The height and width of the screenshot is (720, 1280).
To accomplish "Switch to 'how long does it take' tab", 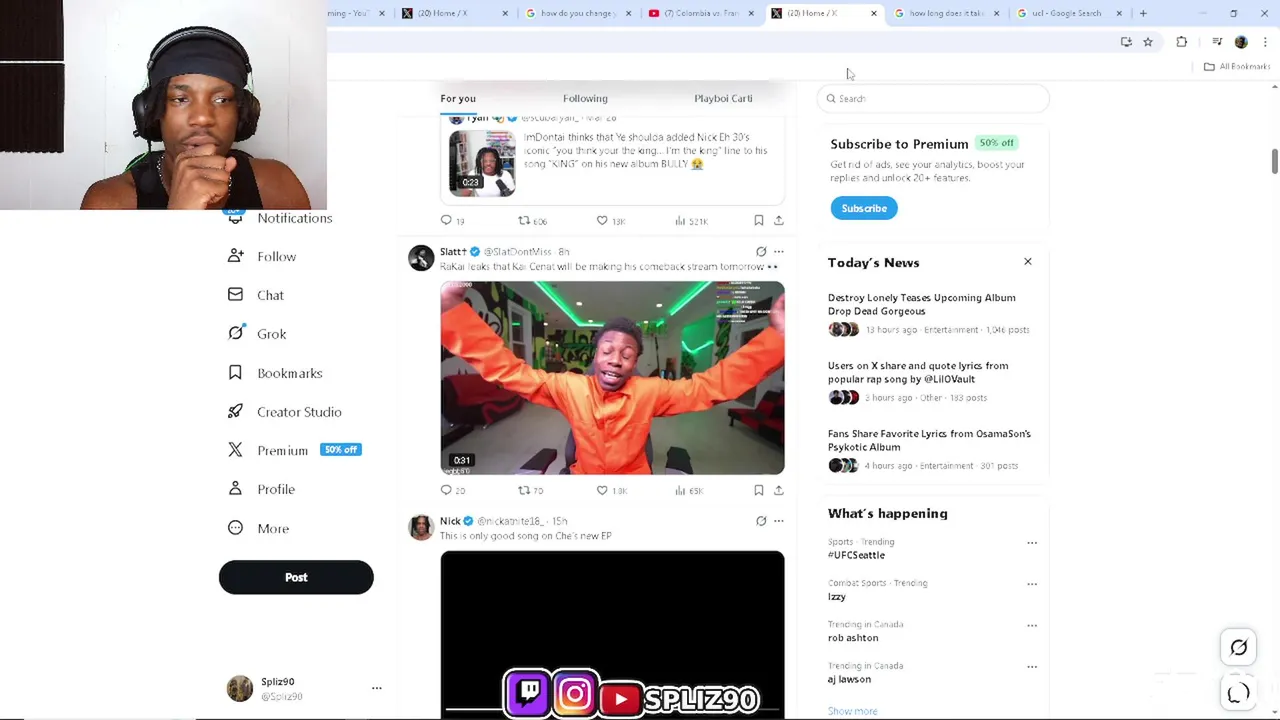I will [x=945, y=13].
